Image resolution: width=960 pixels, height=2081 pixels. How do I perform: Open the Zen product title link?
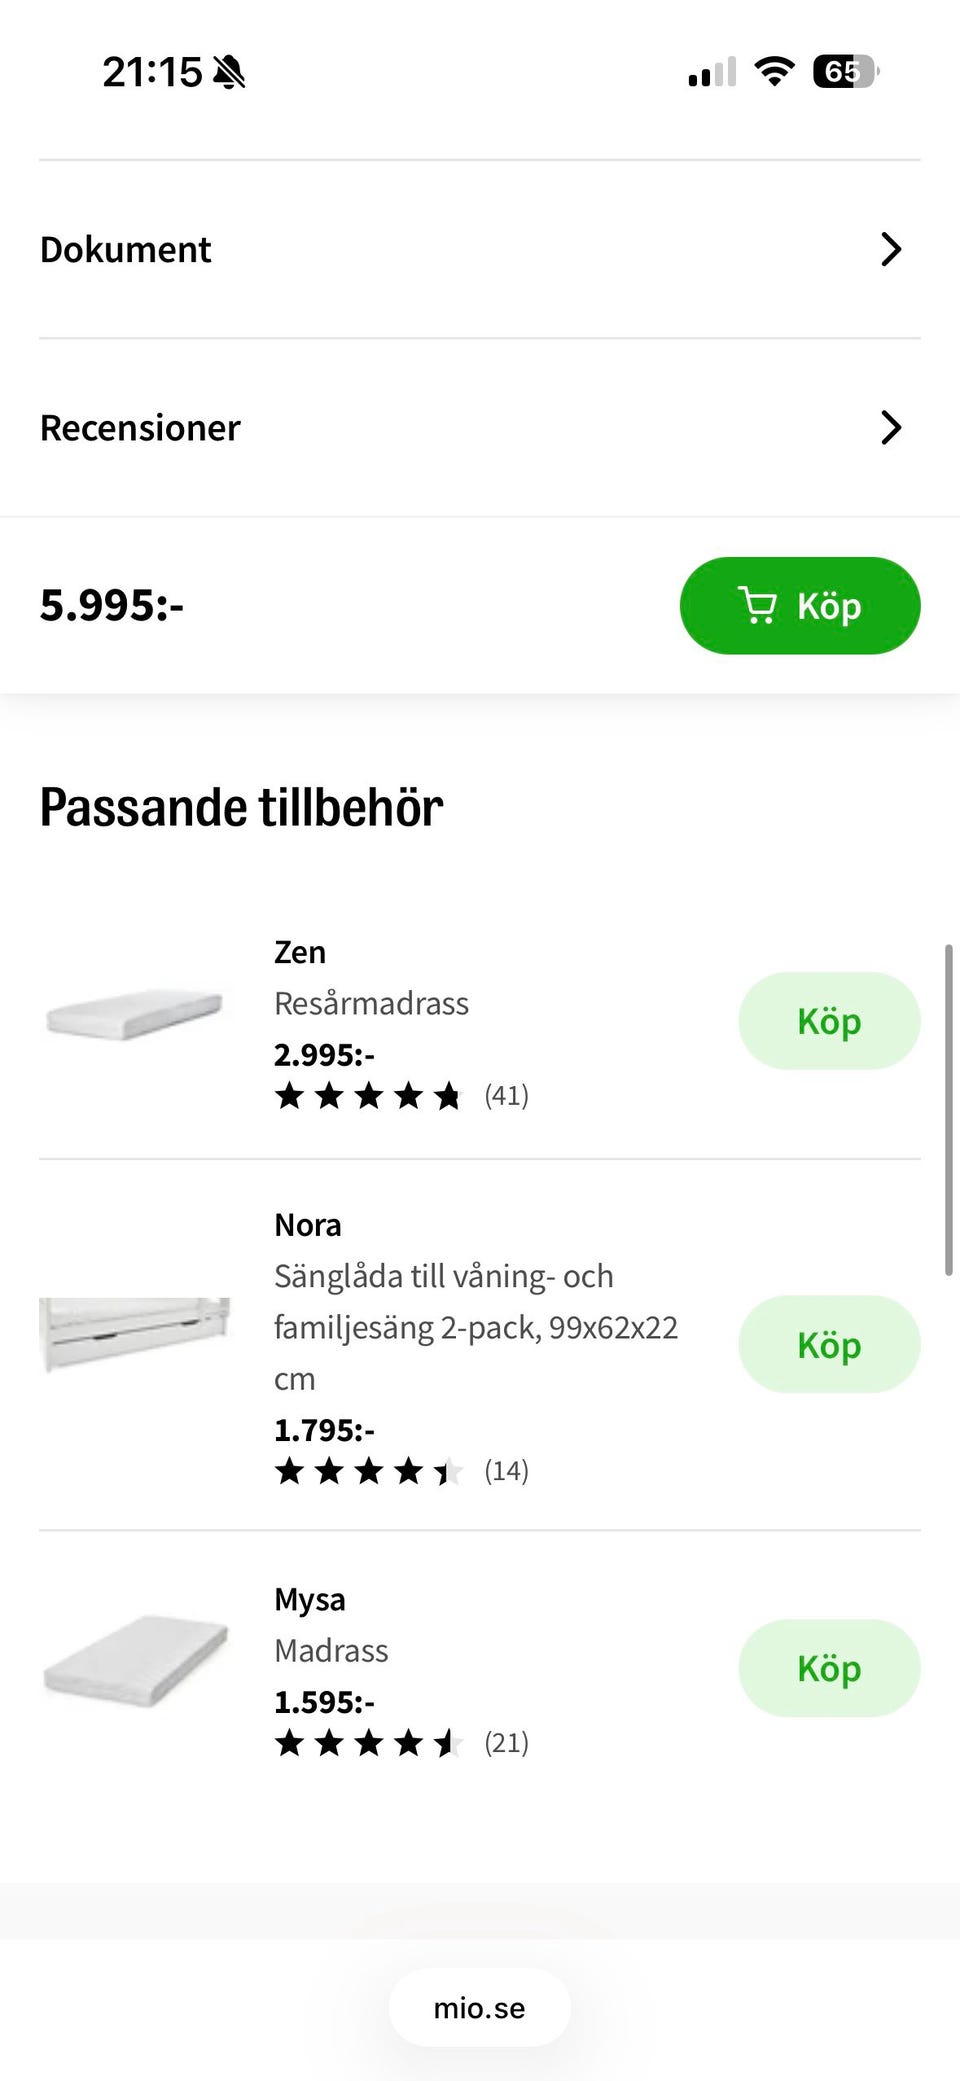pos(300,952)
